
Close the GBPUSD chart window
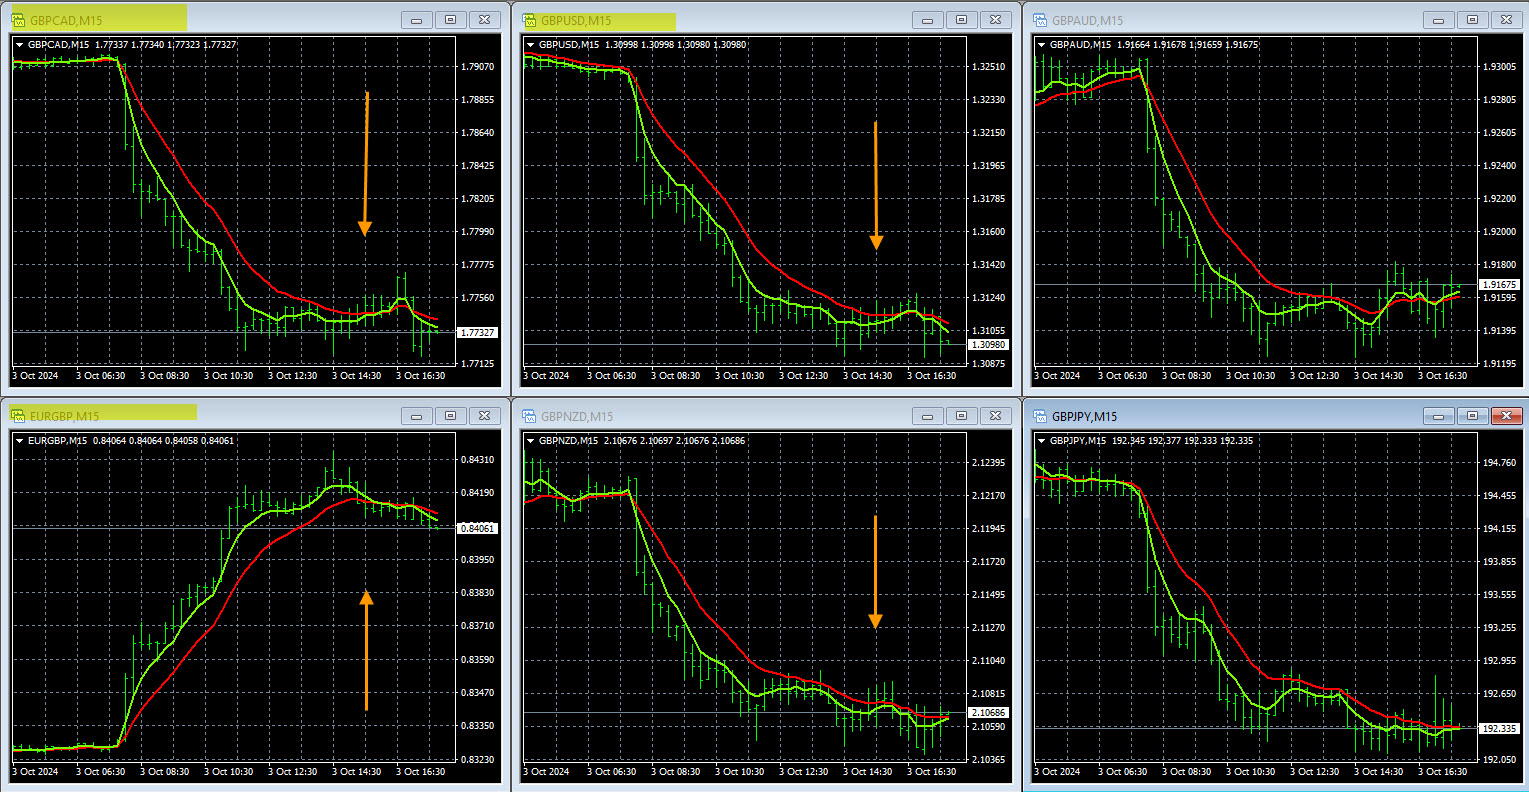996,20
